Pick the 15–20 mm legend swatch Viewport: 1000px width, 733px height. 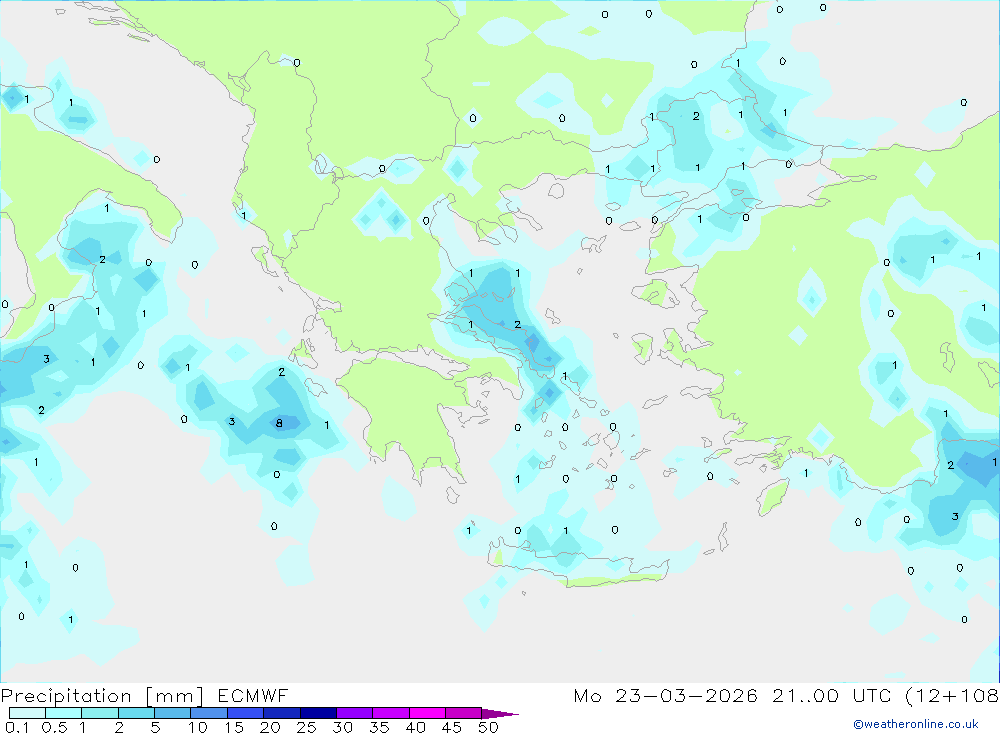(x=246, y=713)
